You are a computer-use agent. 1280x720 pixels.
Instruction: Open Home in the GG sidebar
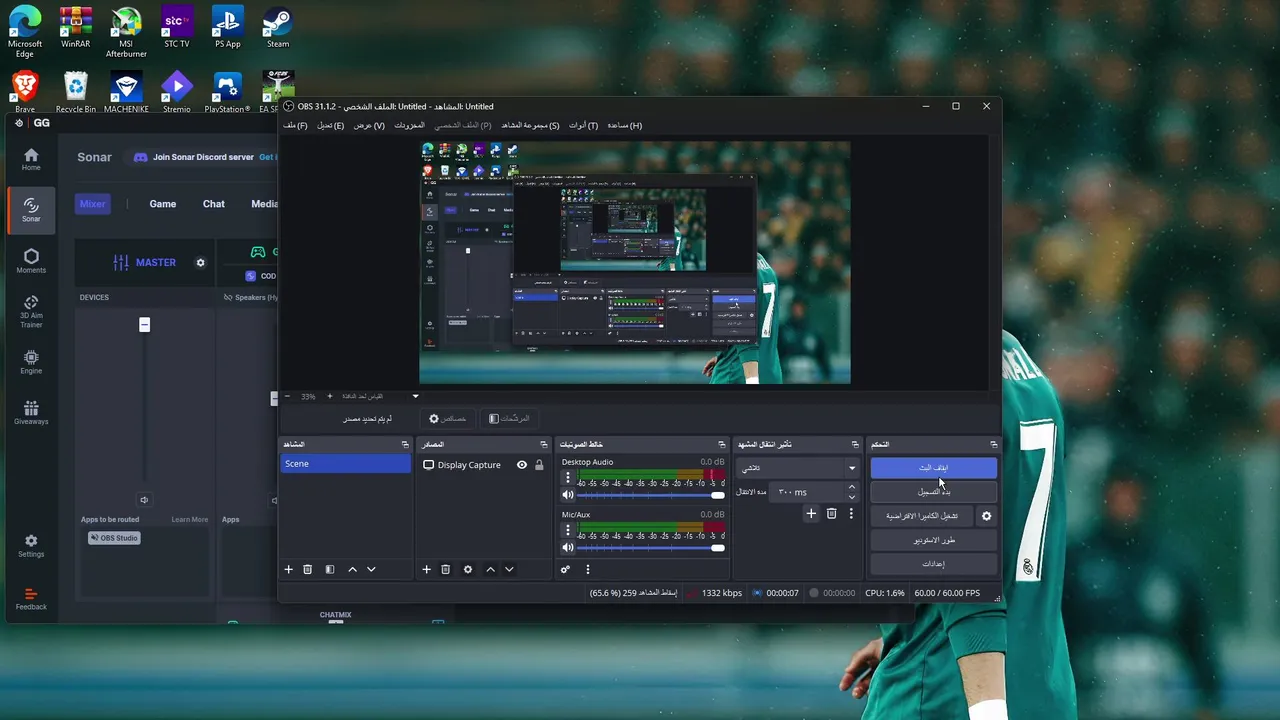(31, 159)
